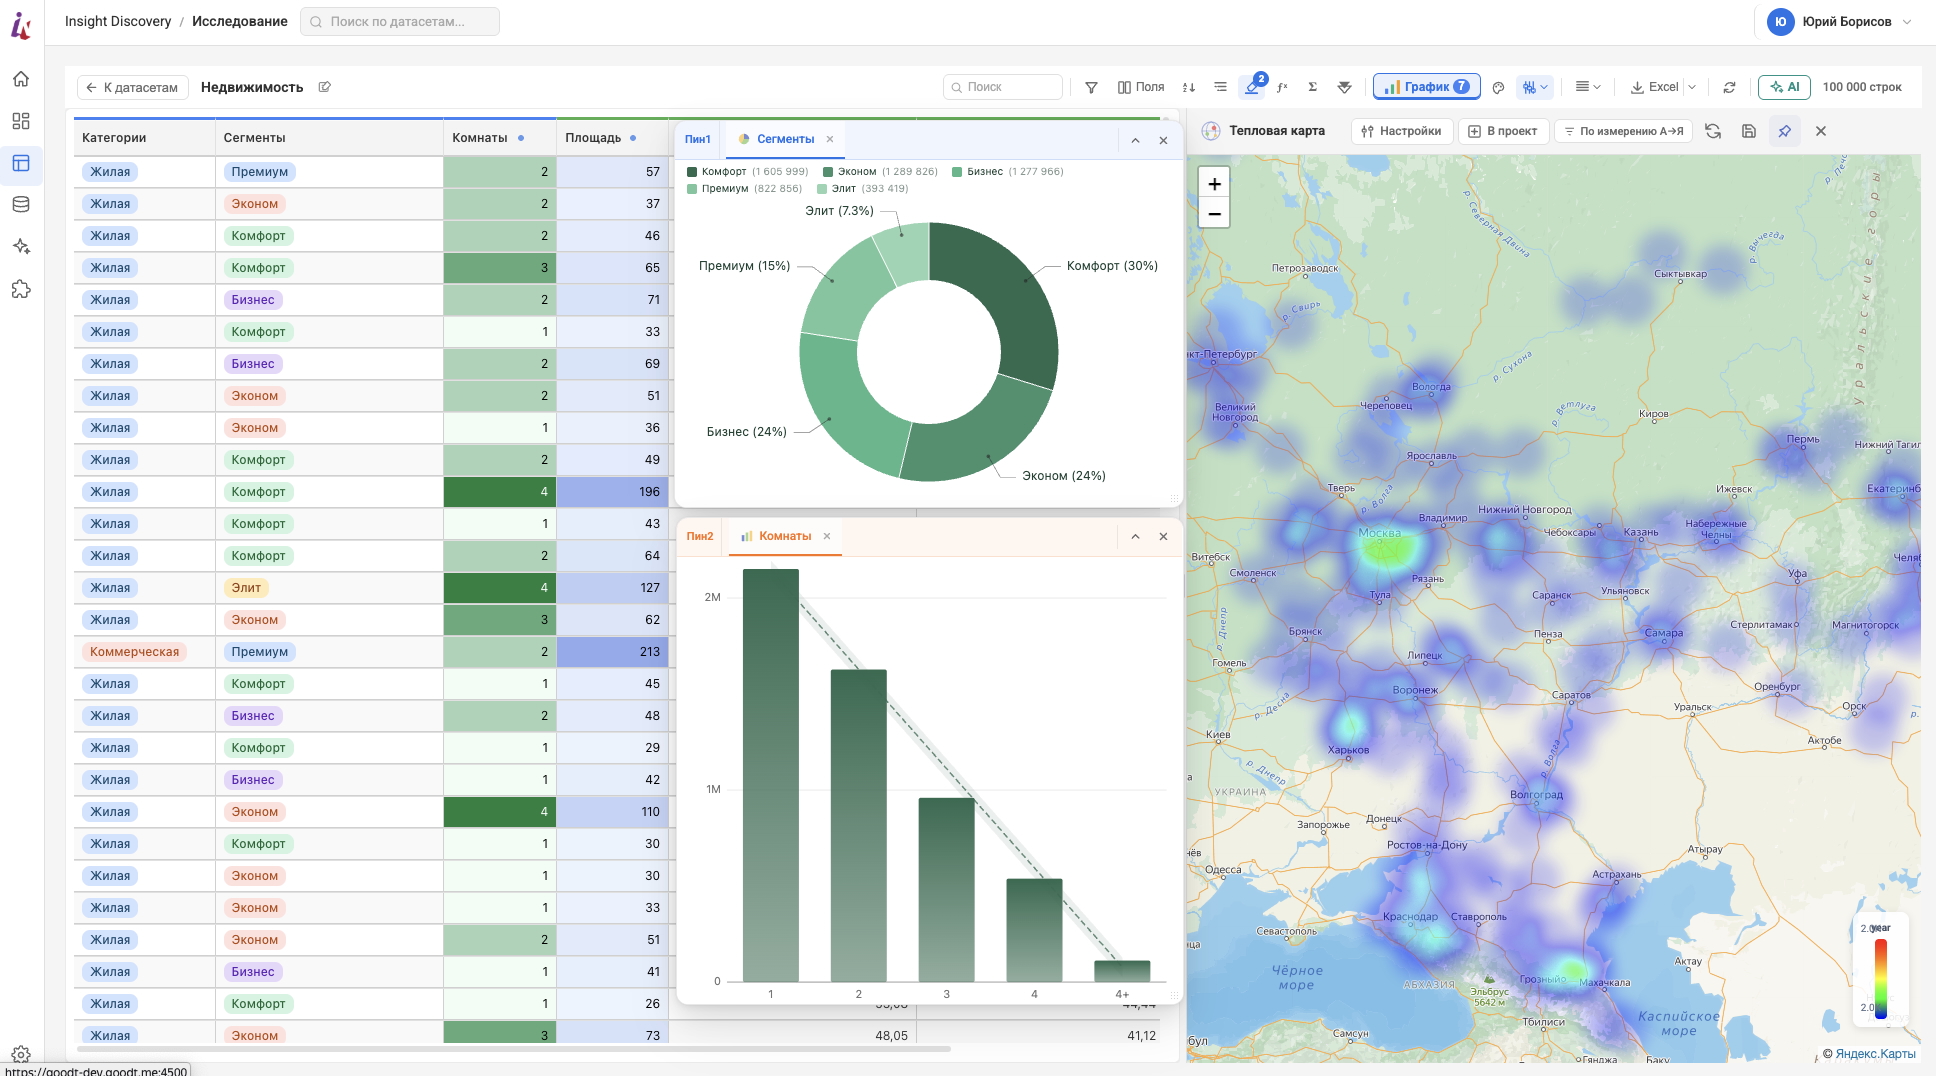Toggle the pin on heat map panel
The width and height of the screenshot is (1936, 1076).
click(1785, 131)
